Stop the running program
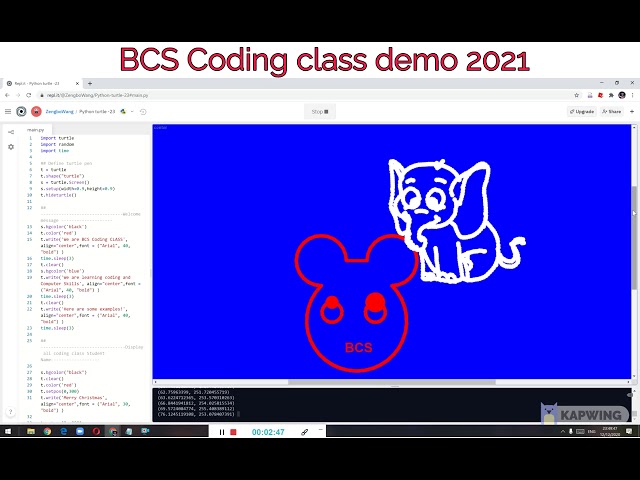Image resolution: width=640 pixels, height=480 pixels. pos(320,111)
